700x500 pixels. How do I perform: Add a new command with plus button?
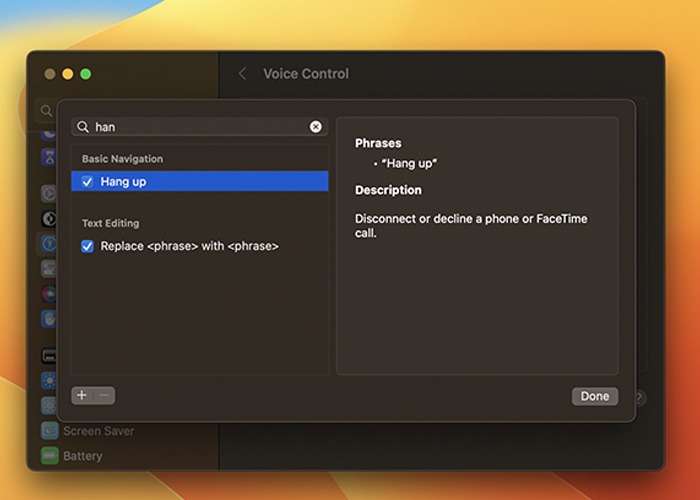(82, 396)
